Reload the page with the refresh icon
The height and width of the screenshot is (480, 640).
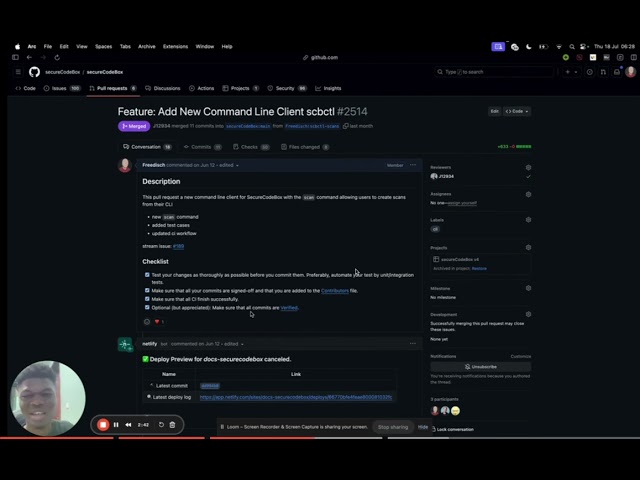point(57,58)
